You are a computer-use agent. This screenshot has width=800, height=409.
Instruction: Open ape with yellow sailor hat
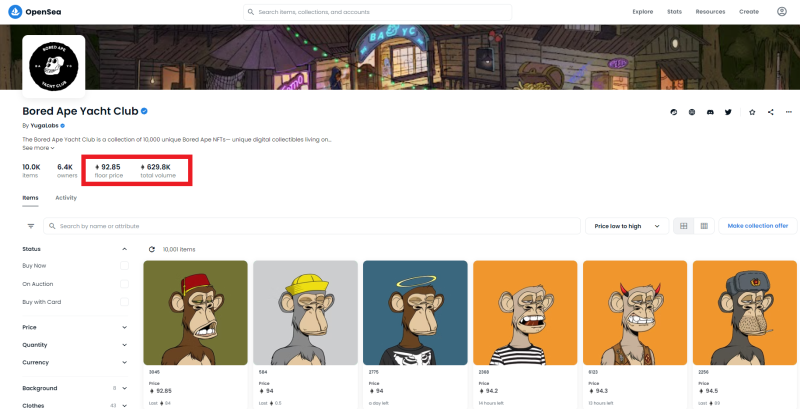pos(306,313)
